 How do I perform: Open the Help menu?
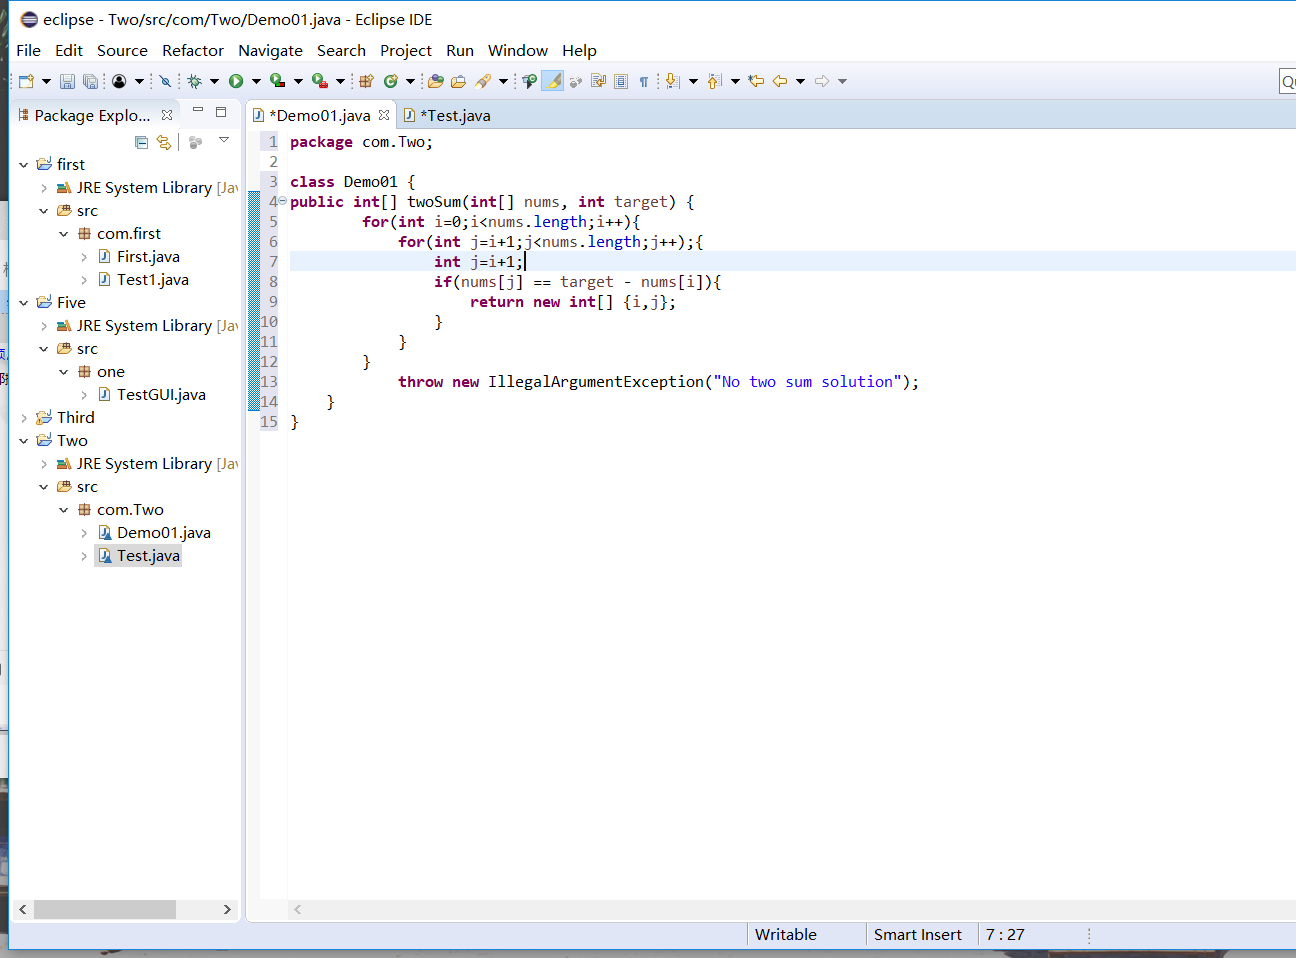pos(579,50)
